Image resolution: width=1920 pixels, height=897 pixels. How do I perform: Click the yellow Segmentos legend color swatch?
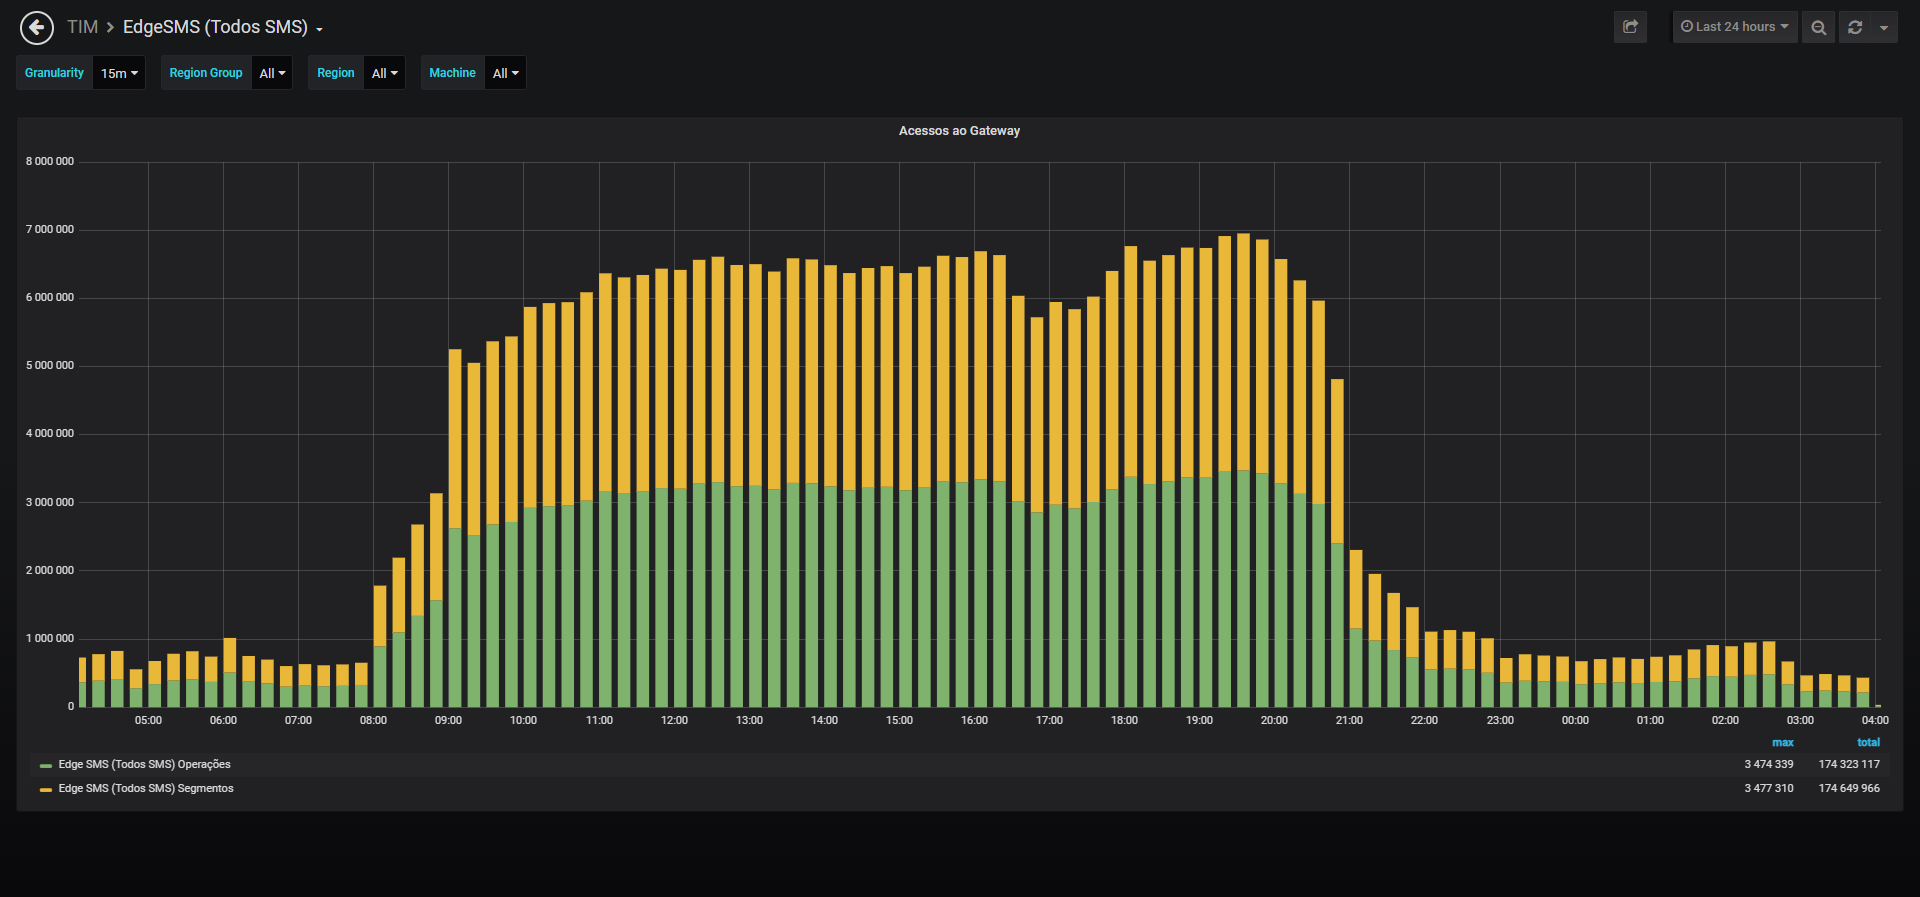pyautogui.click(x=46, y=790)
